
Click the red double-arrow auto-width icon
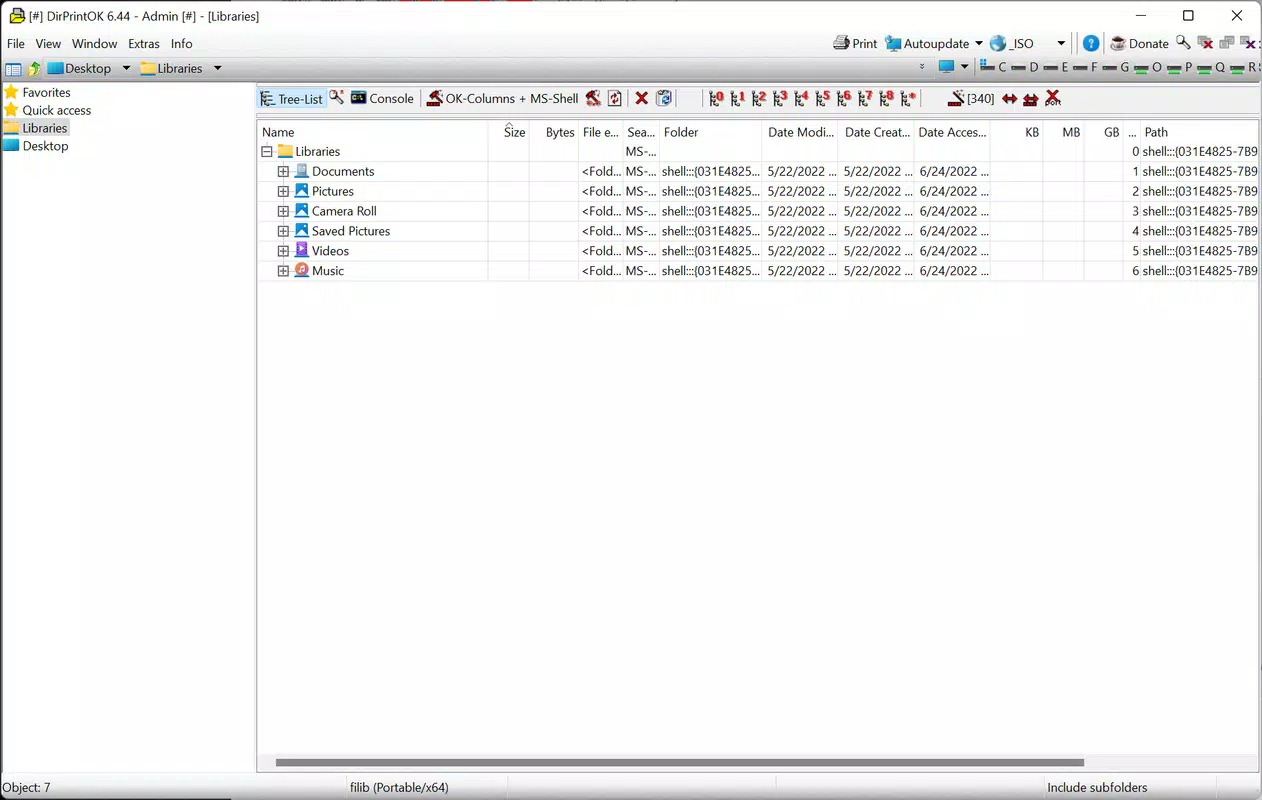tap(1009, 98)
